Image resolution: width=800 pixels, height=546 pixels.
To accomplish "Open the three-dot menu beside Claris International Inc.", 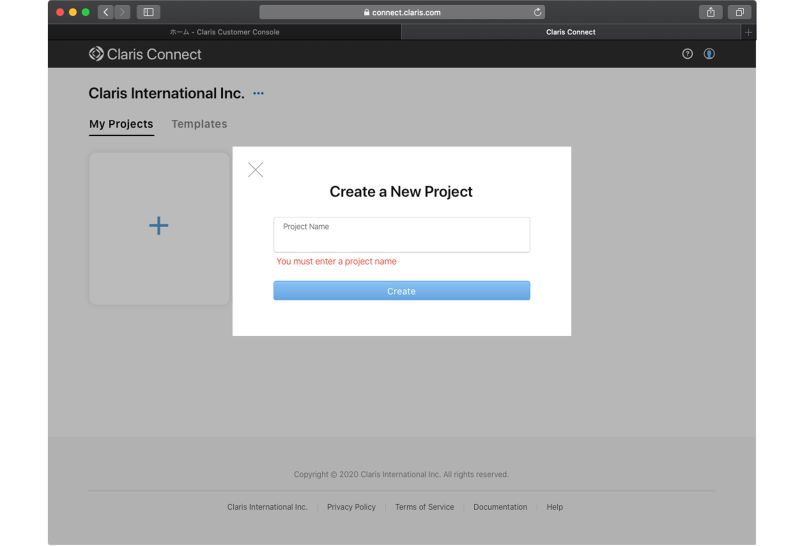I will [x=259, y=93].
